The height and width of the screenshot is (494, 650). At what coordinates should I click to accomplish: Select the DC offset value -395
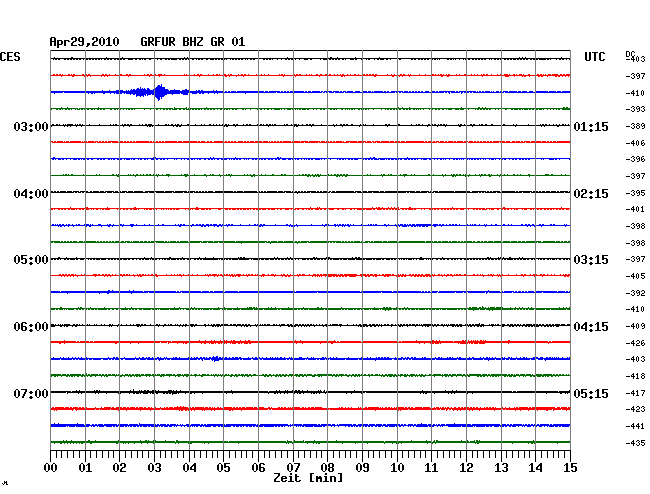pyautogui.click(x=635, y=193)
